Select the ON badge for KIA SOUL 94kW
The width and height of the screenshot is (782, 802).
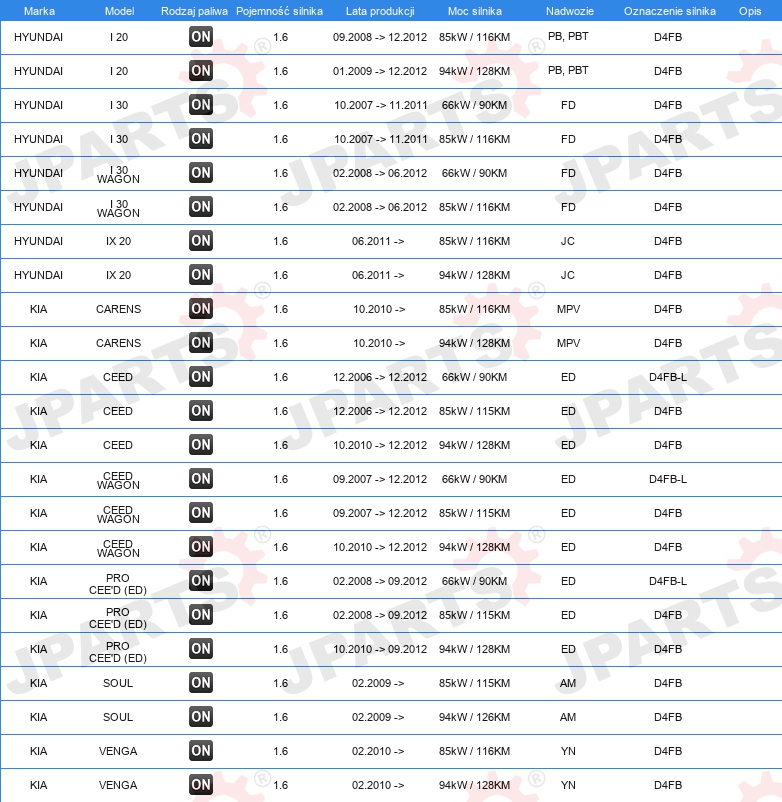tap(200, 717)
